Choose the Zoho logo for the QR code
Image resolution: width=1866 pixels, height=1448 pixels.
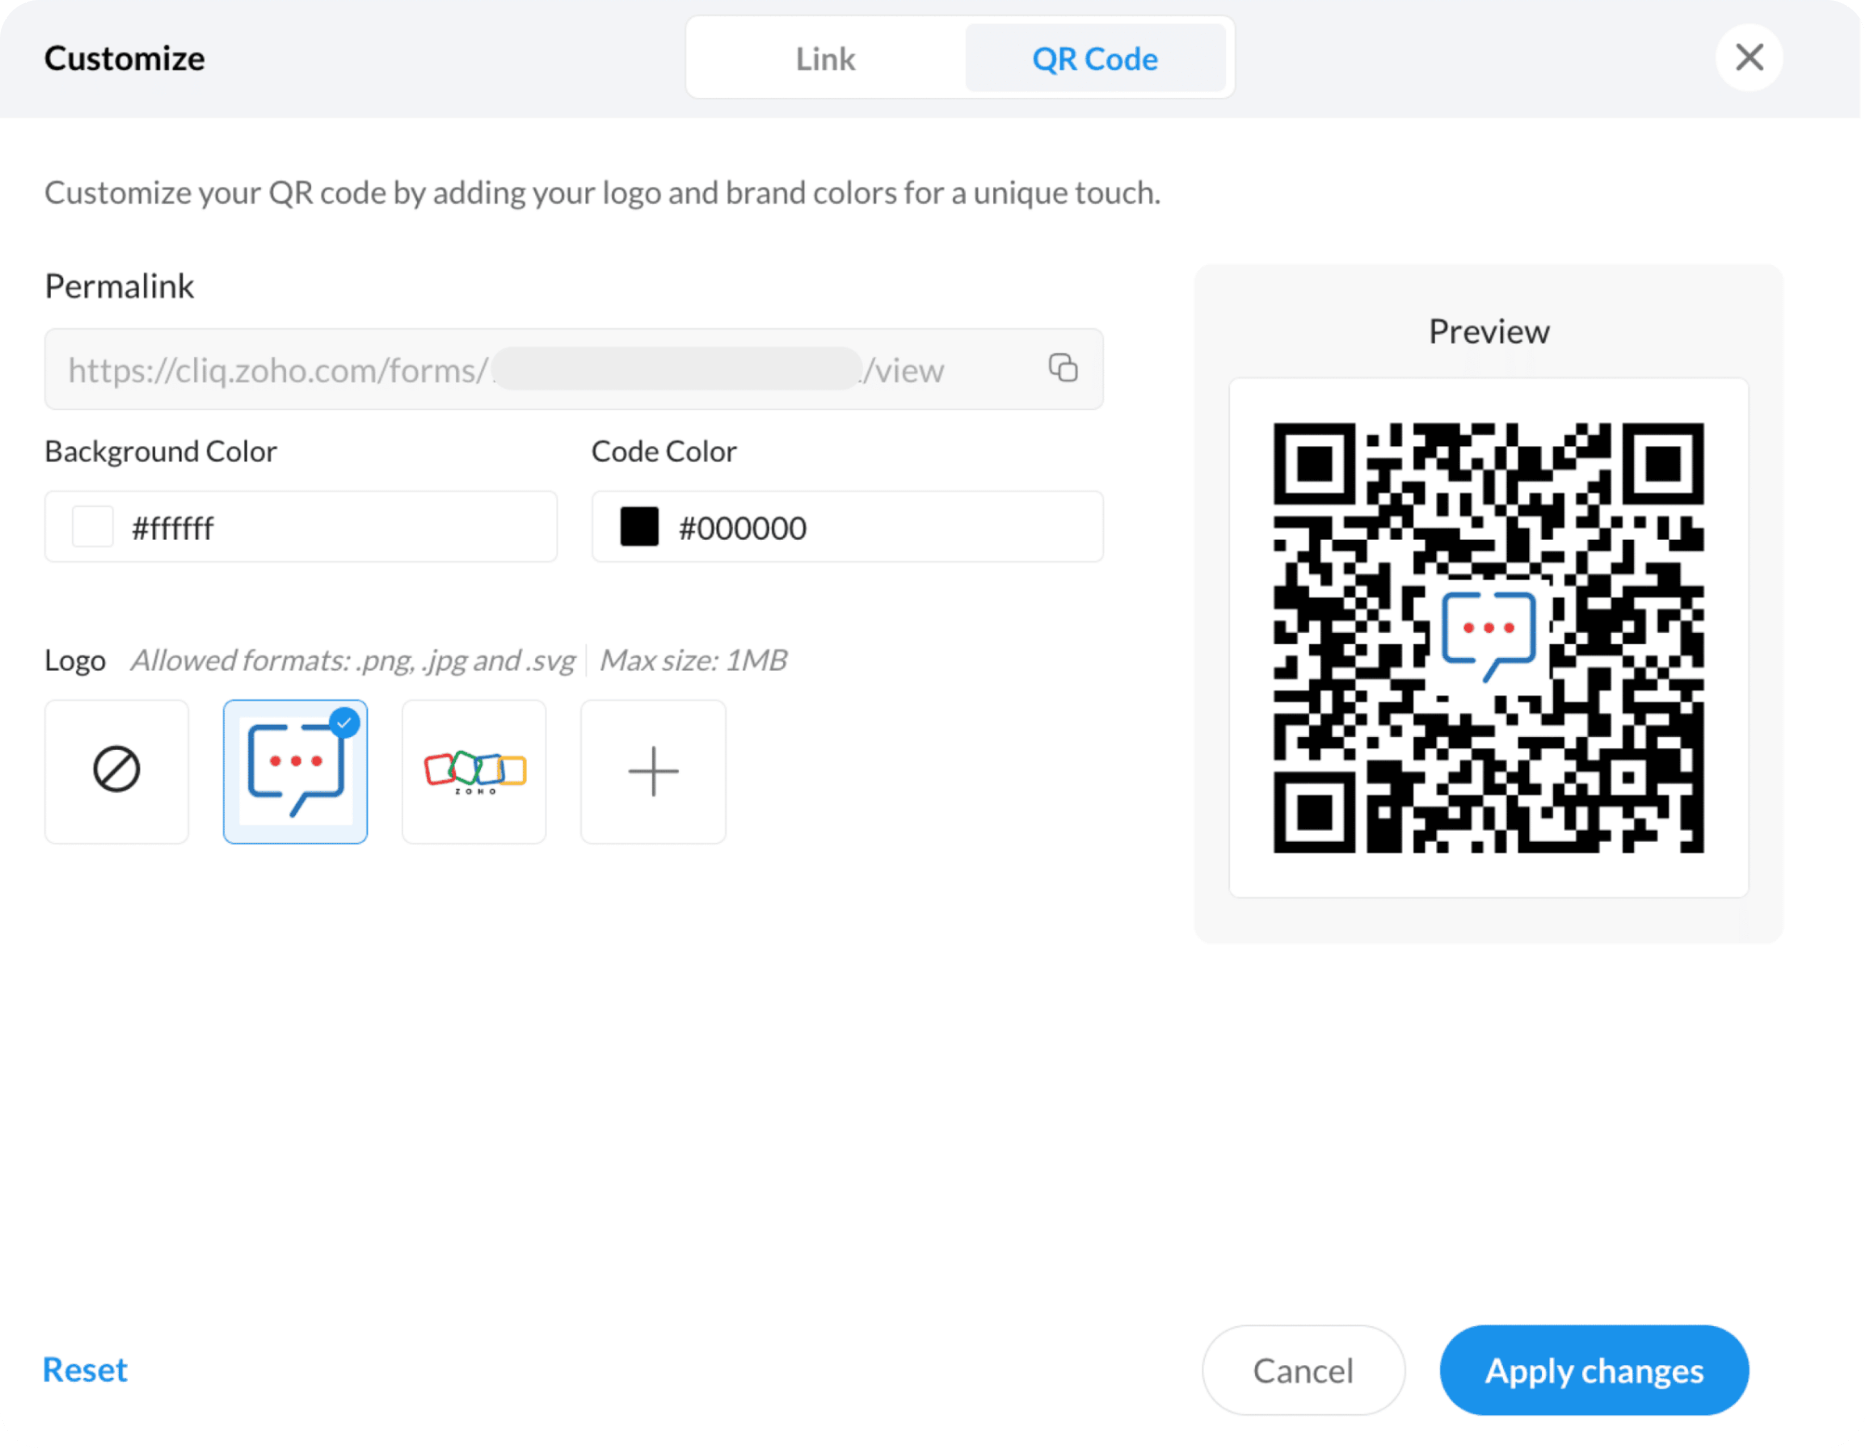pyautogui.click(x=474, y=771)
